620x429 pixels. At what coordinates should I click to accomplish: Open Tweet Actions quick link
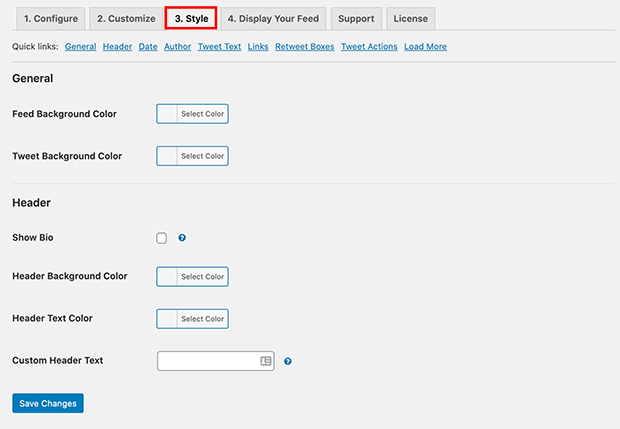pyautogui.click(x=369, y=47)
